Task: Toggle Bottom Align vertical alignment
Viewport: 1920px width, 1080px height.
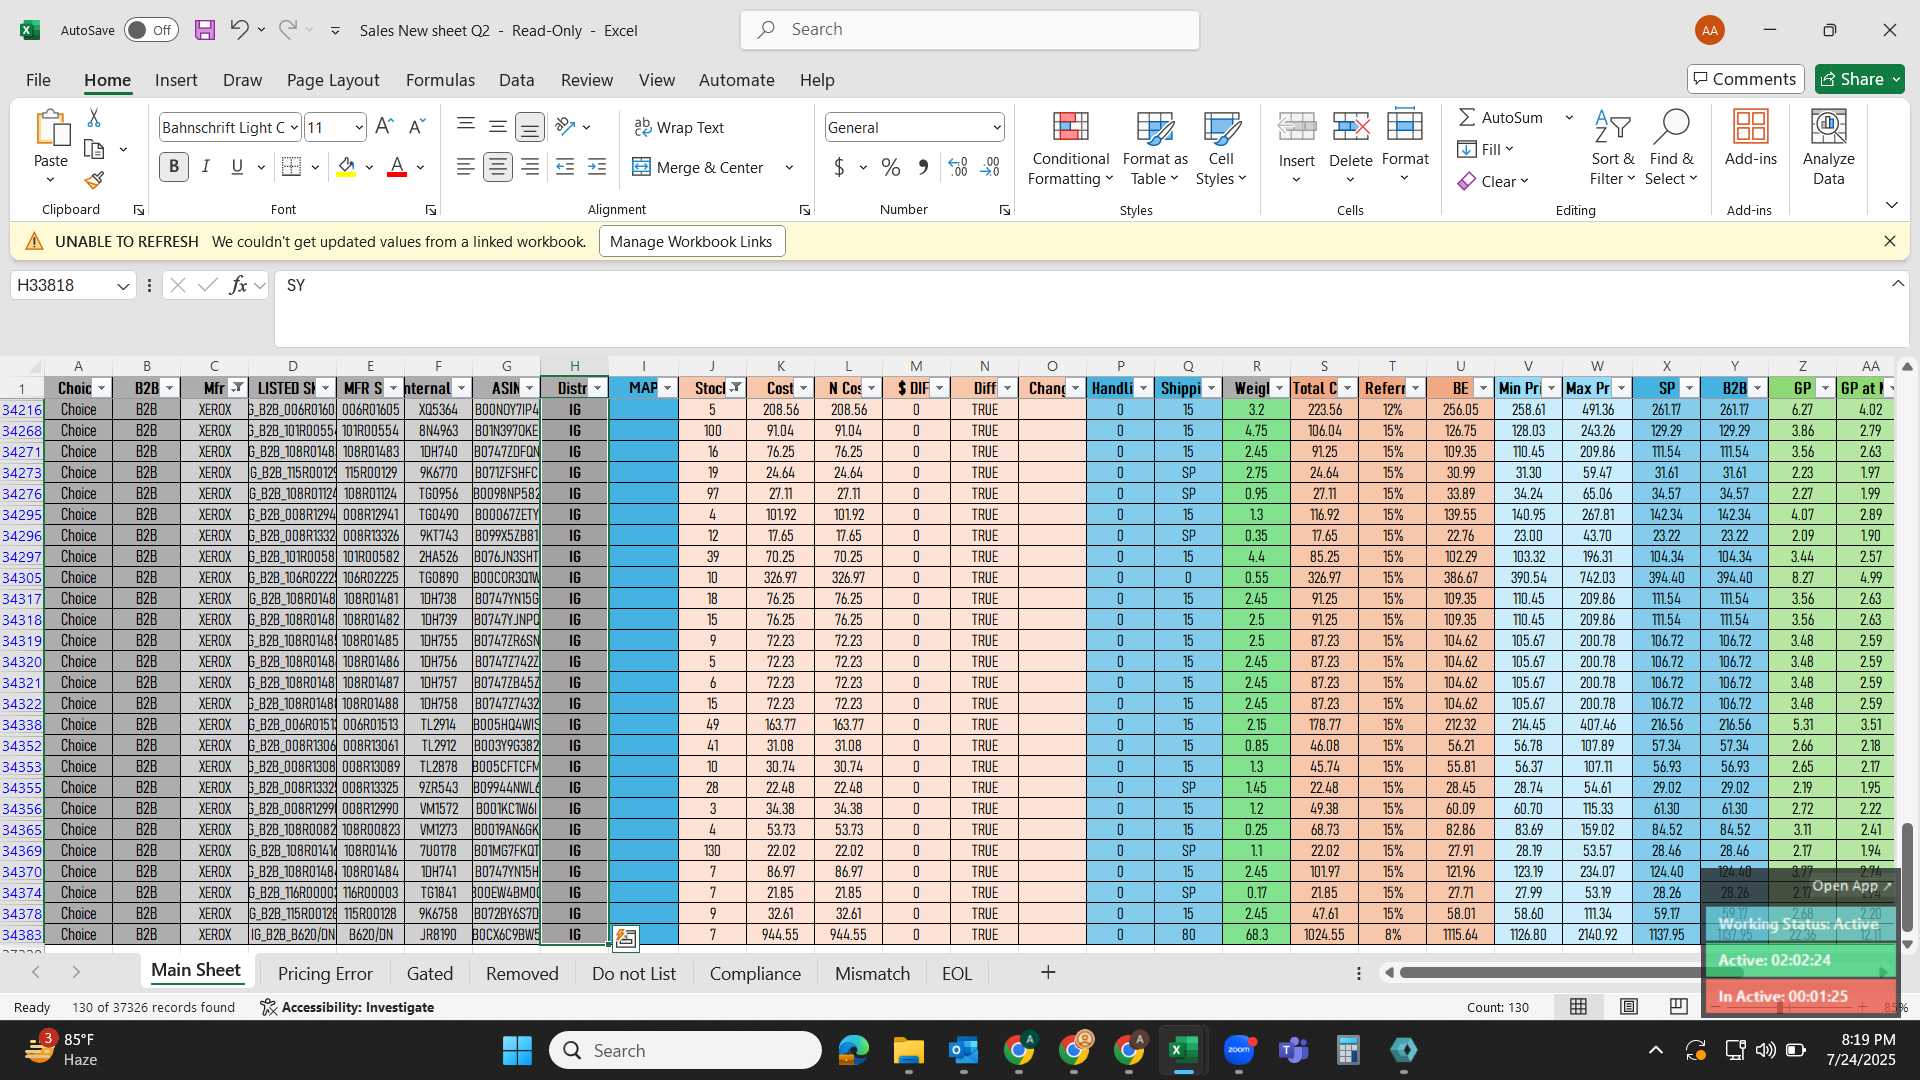Action: pos(530,127)
